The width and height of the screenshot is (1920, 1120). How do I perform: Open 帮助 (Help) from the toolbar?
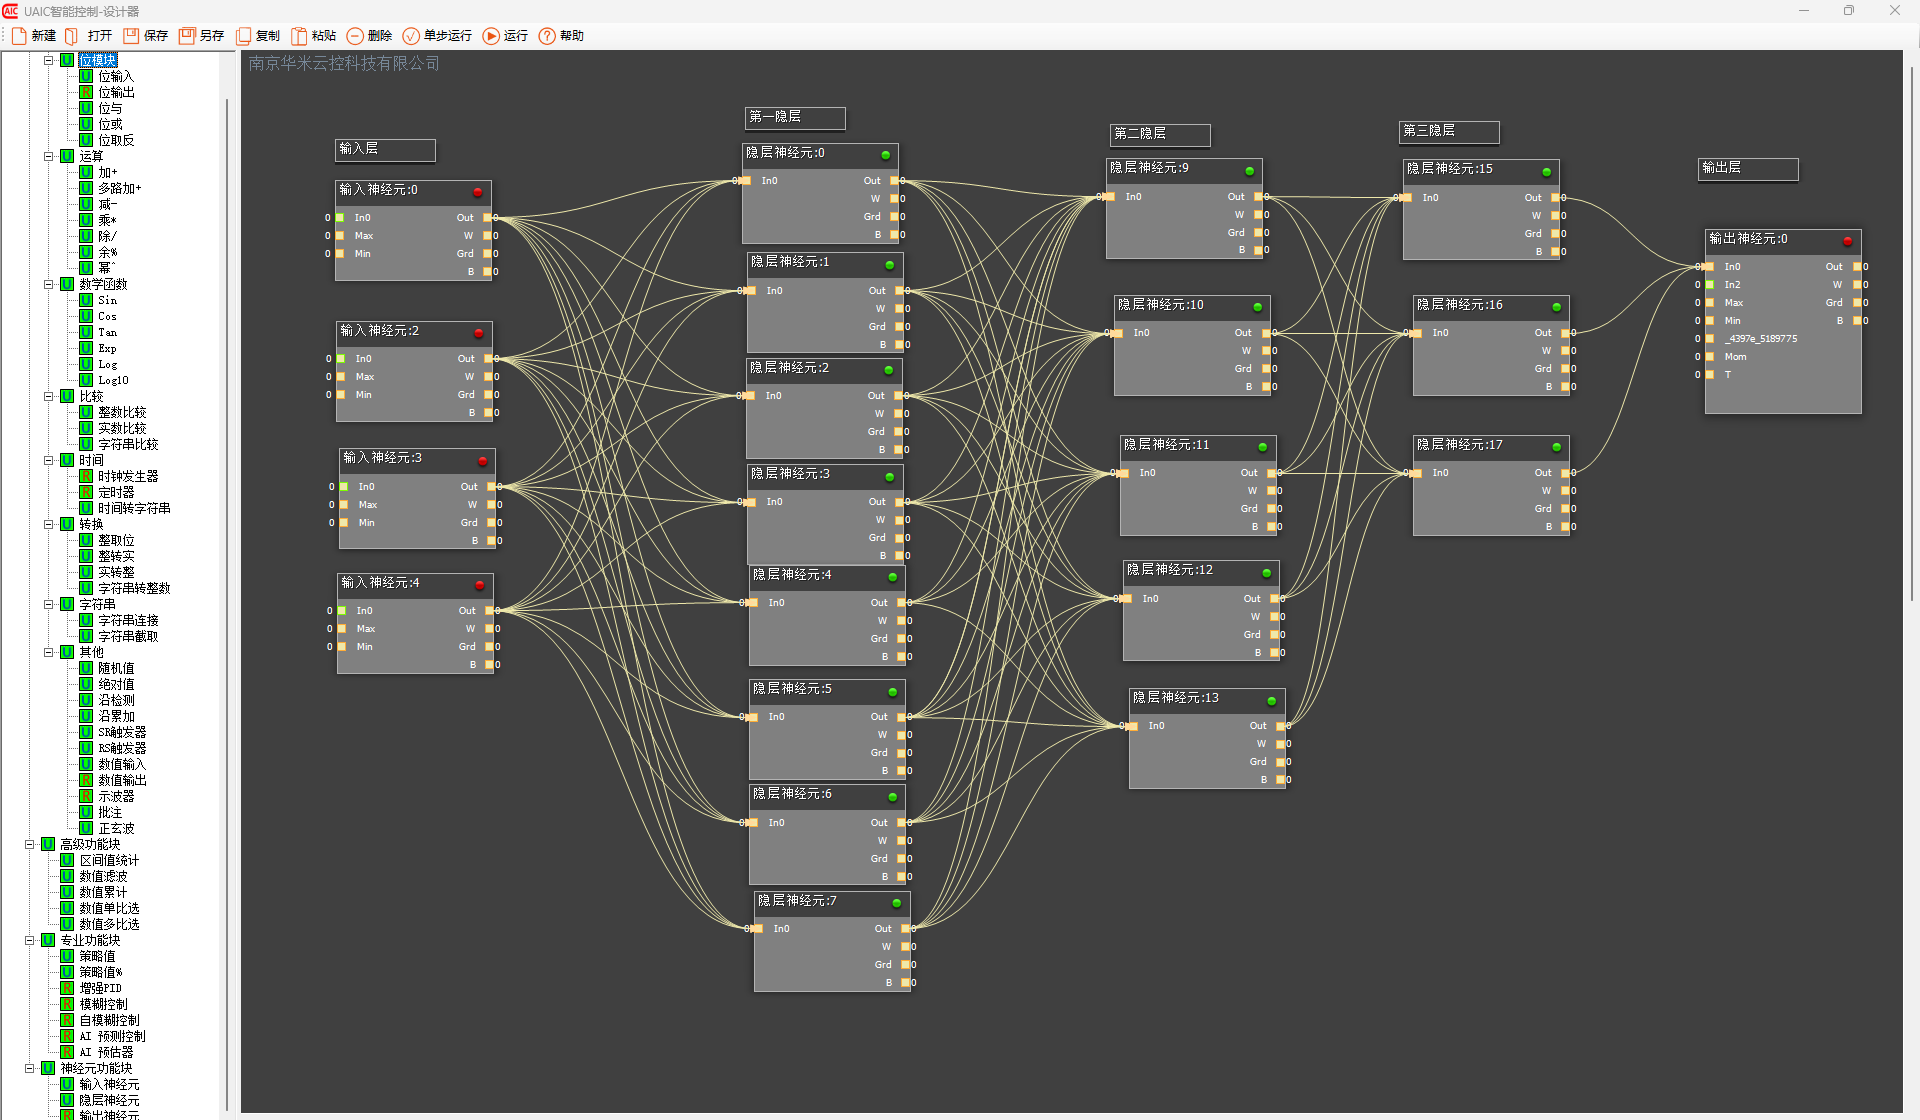tap(547, 36)
